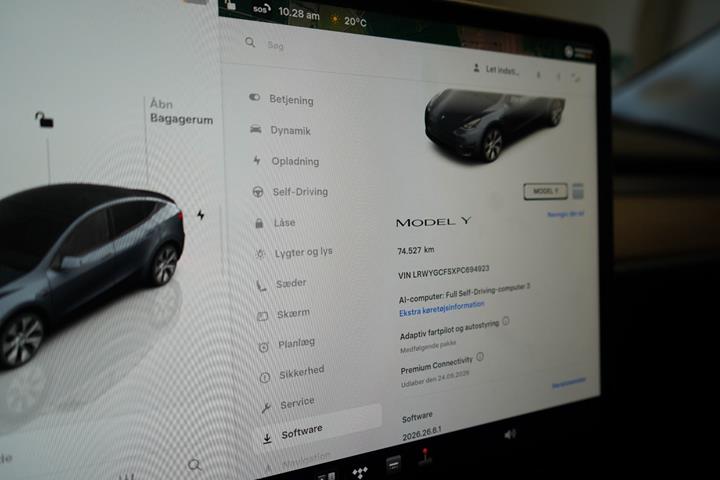This screenshot has width=720, height=480.
Task: Tap the trash-like icon beside the MODEL Y badge button
Action: coord(578,190)
